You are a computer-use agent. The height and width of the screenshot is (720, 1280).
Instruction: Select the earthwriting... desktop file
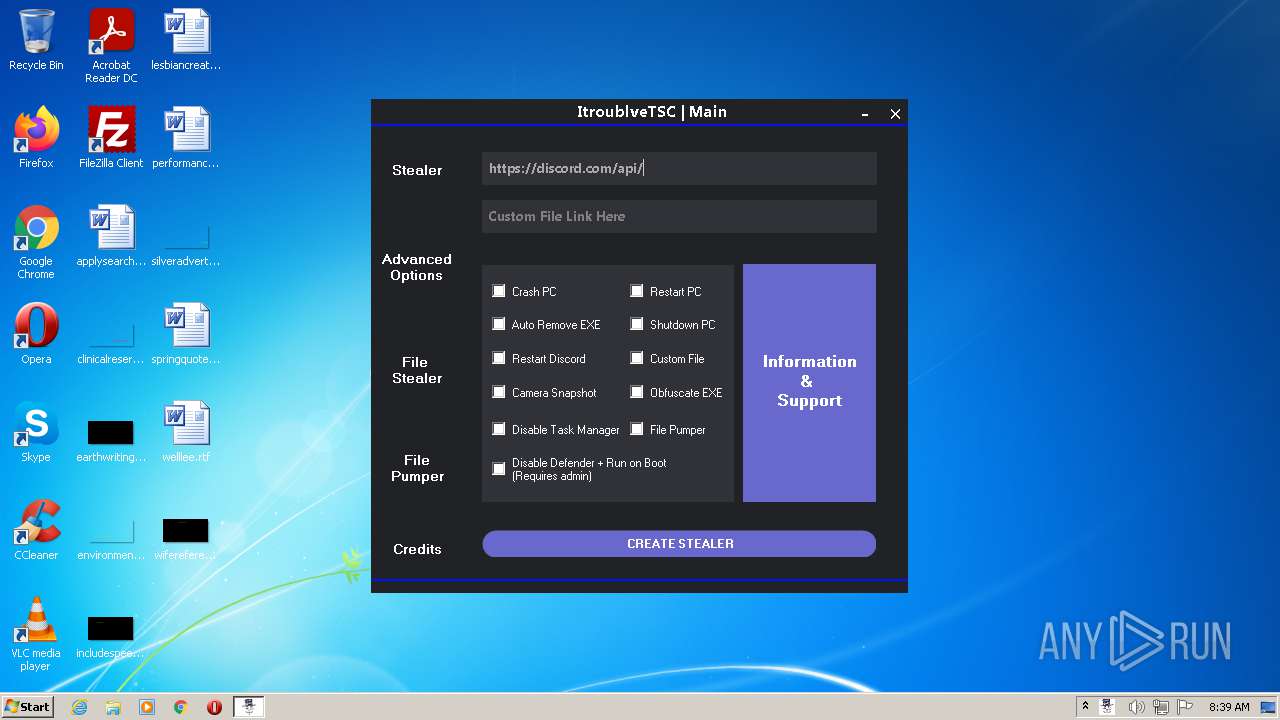tap(111, 440)
